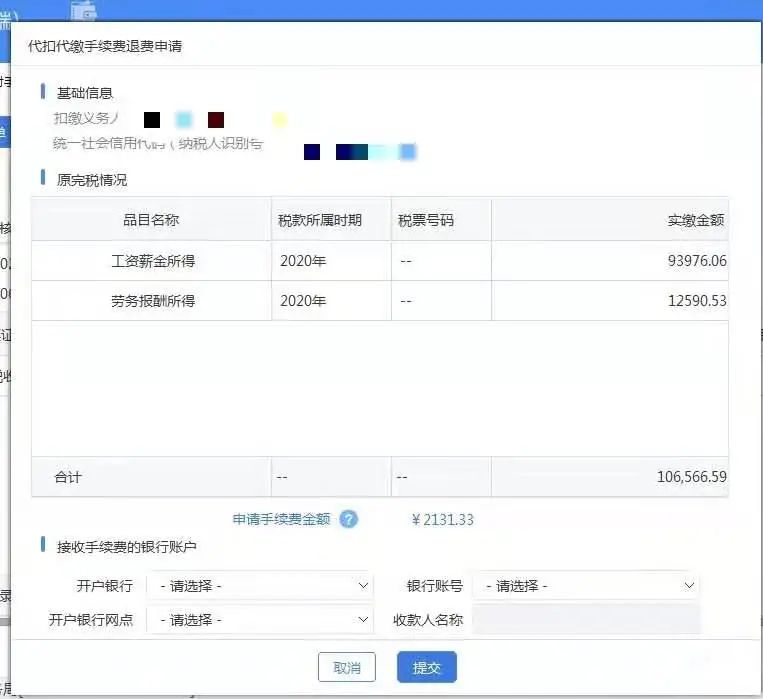Image resolution: width=763 pixels, height=699 pixels.
Task: Select the 工资薪金所得 table row
Action: pyautogui.click(x=153, y=261)
